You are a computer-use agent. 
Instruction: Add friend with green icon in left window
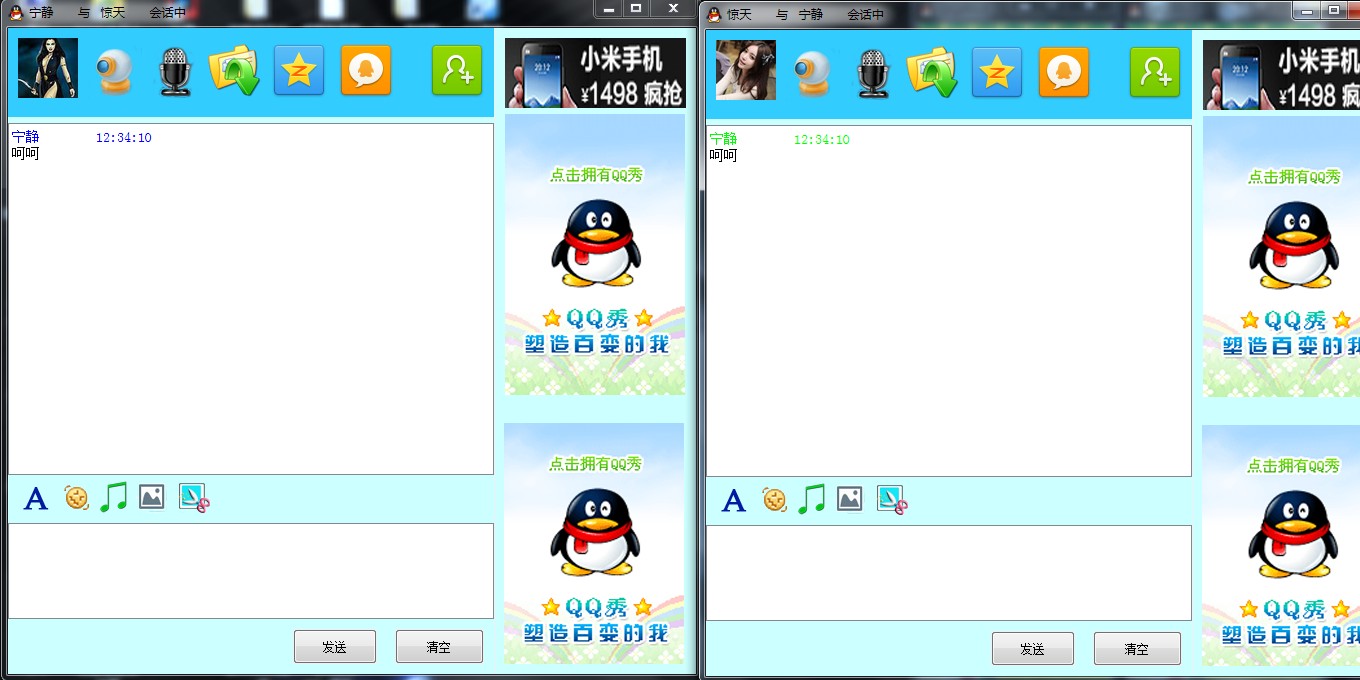click(457, 70)
